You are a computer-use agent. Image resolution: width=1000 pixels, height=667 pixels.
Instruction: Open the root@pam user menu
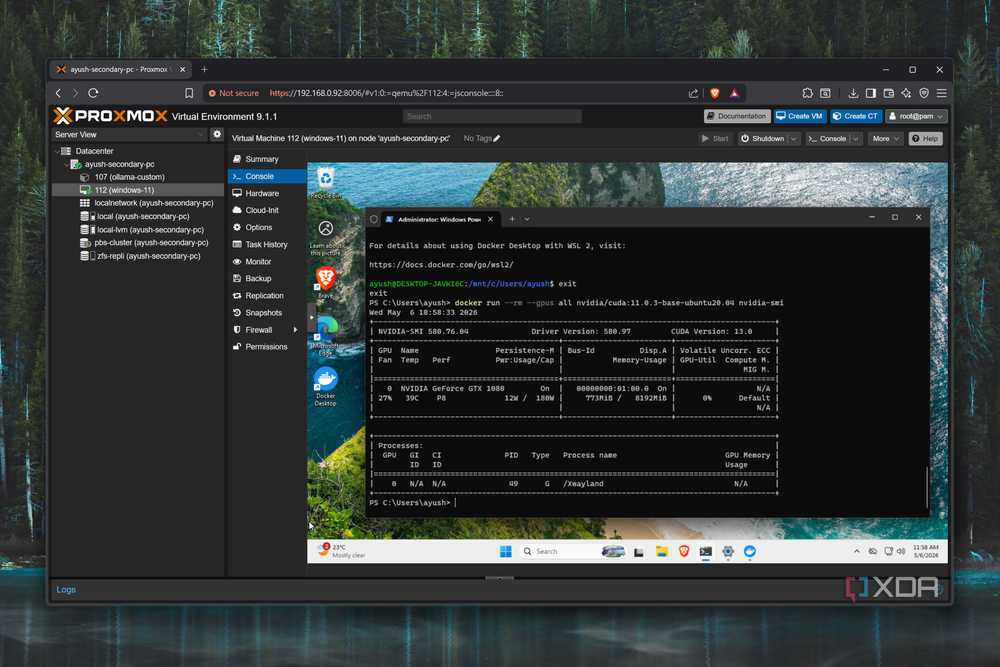(x=916, y=116)
